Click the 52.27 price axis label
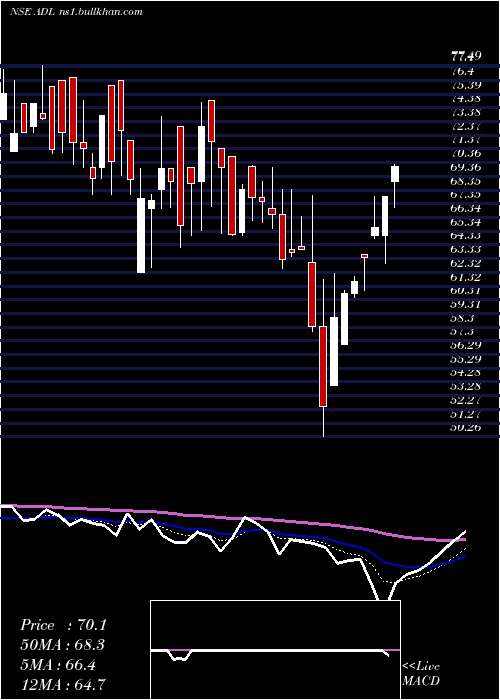 pyautogui.click(x=466, y=400)
